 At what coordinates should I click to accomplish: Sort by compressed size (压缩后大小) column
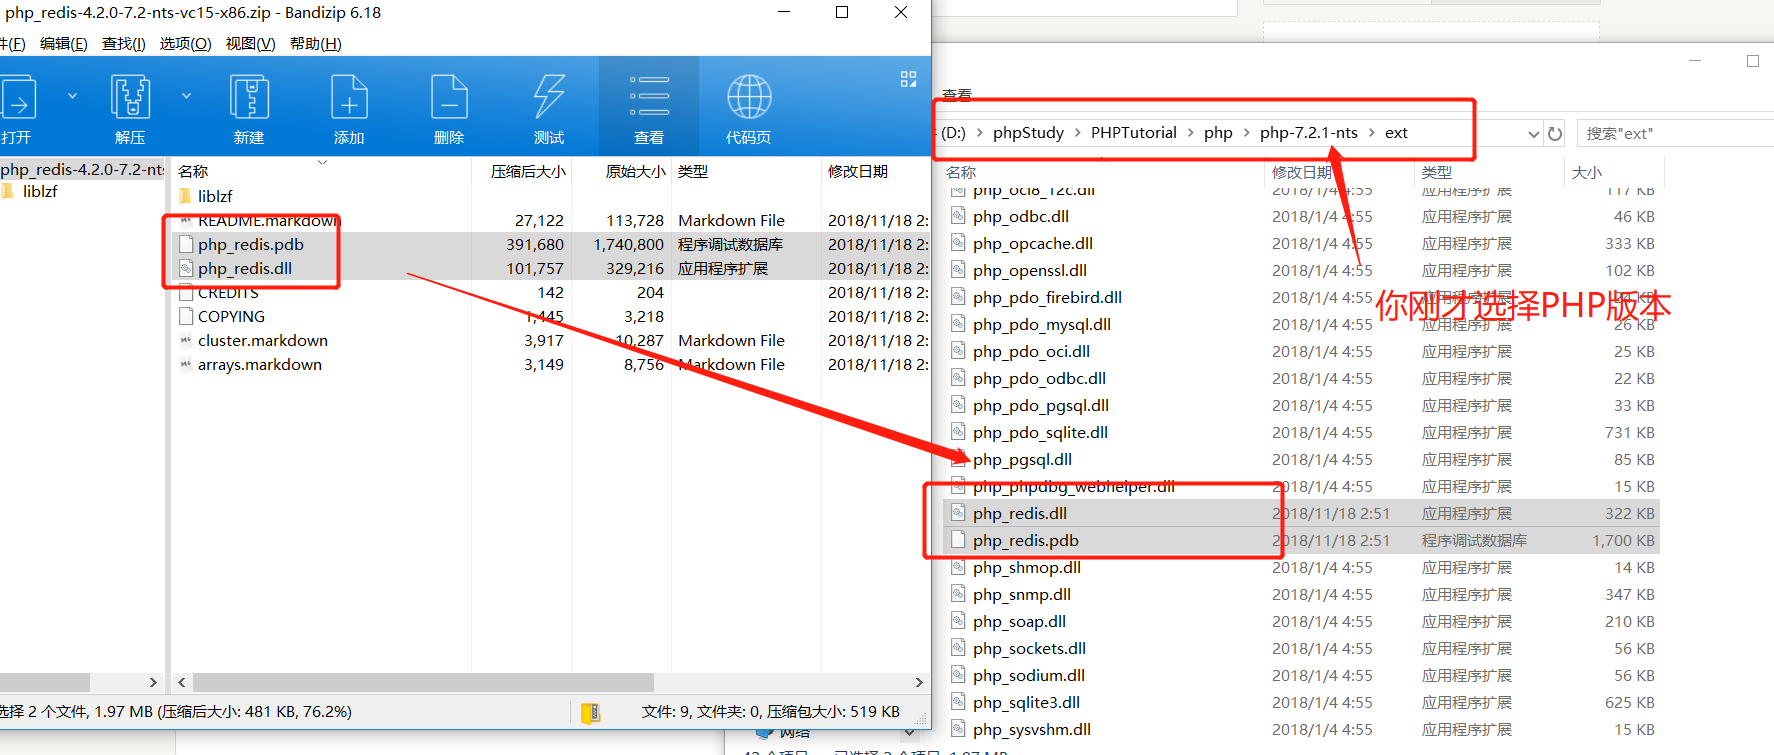528,171
